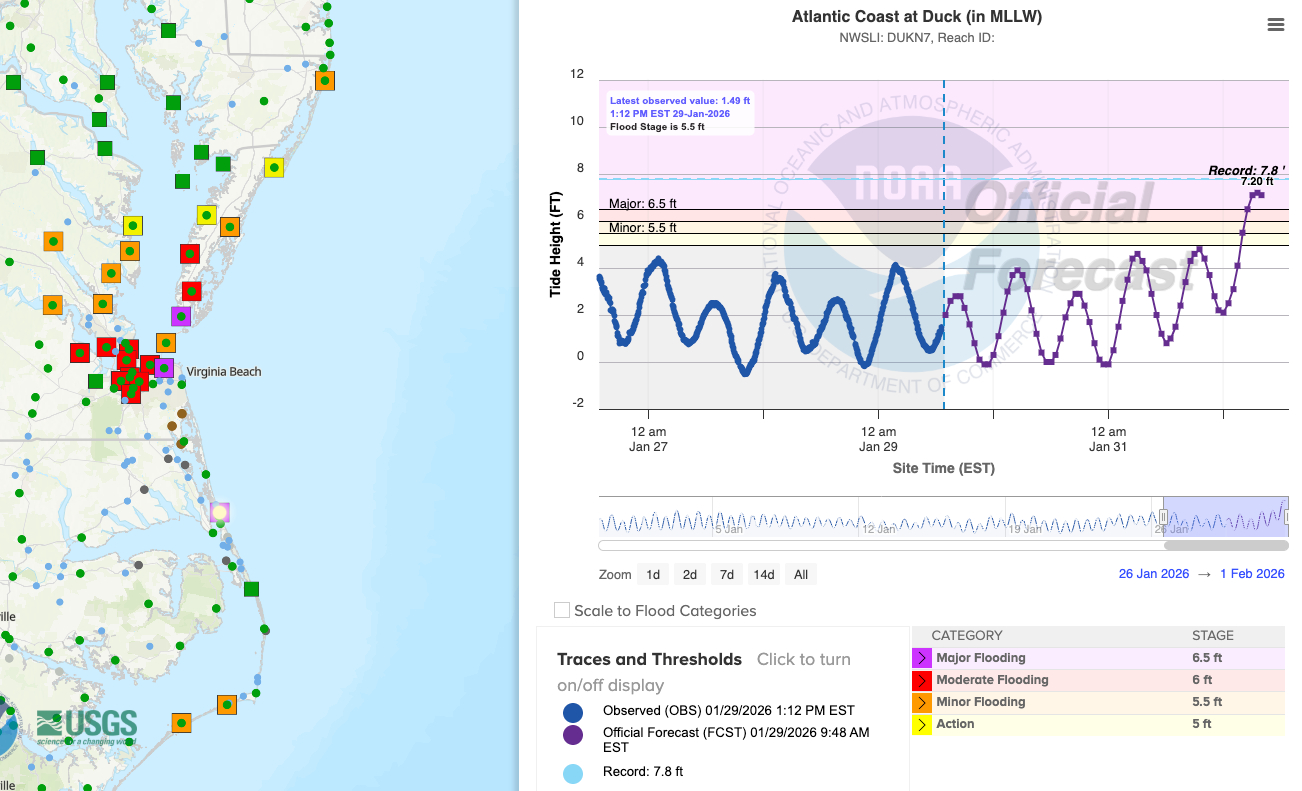Click the Action yellow arrow icon

[921, 724]
